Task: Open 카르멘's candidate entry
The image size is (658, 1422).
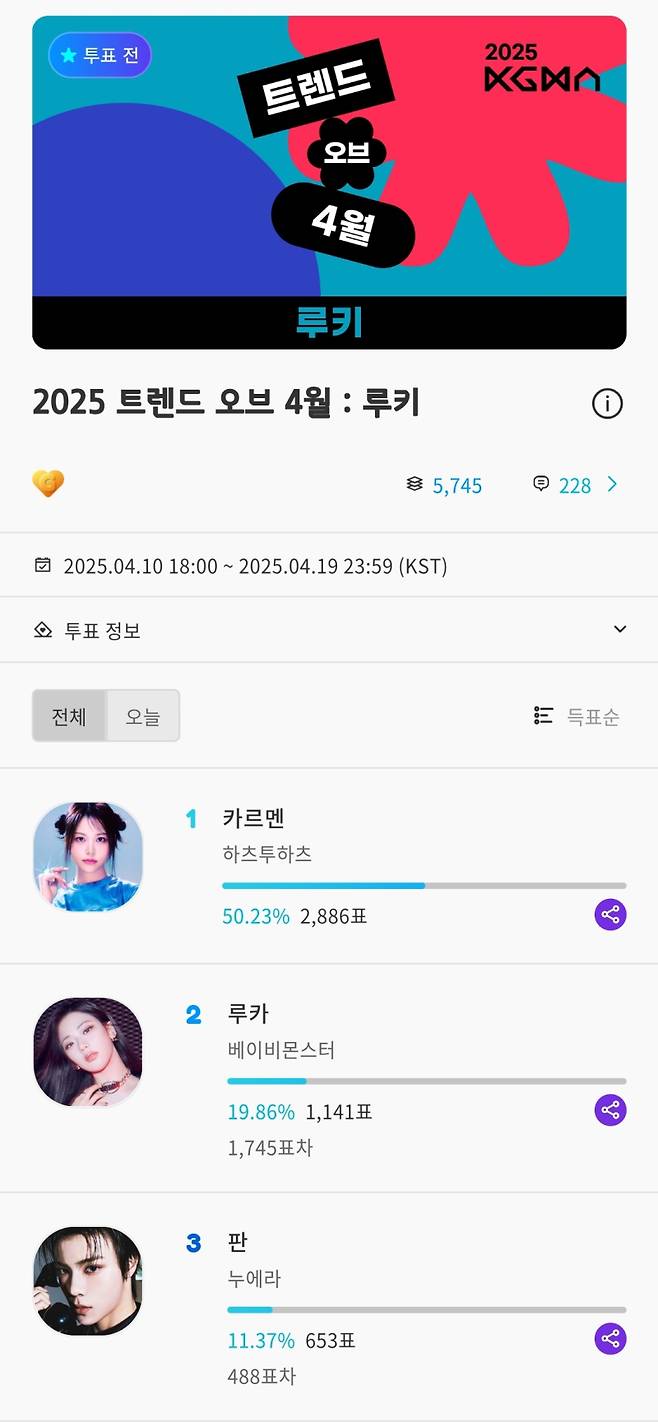Action: (252, 817)
